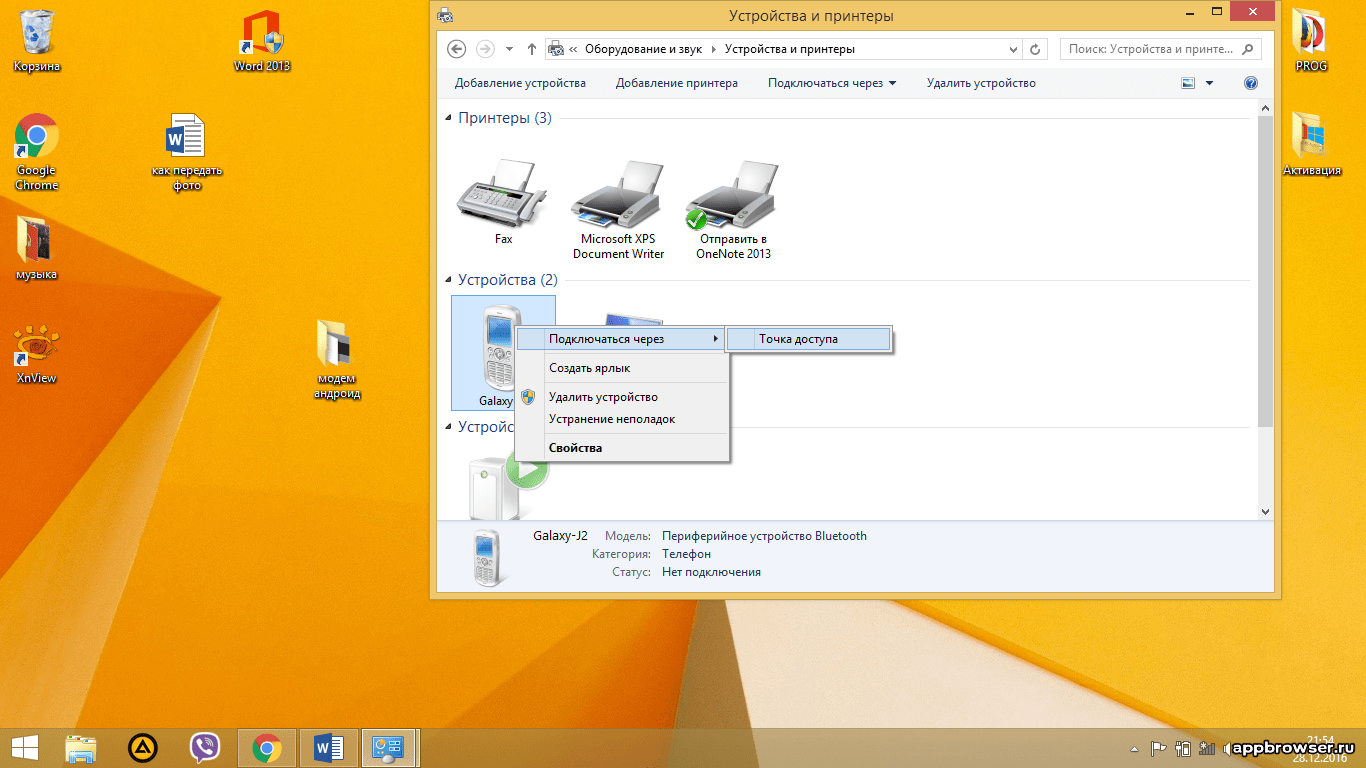This screenshot has height=768, width=1366.
Task: Click the search devices input field
Action: (1150, 49)
